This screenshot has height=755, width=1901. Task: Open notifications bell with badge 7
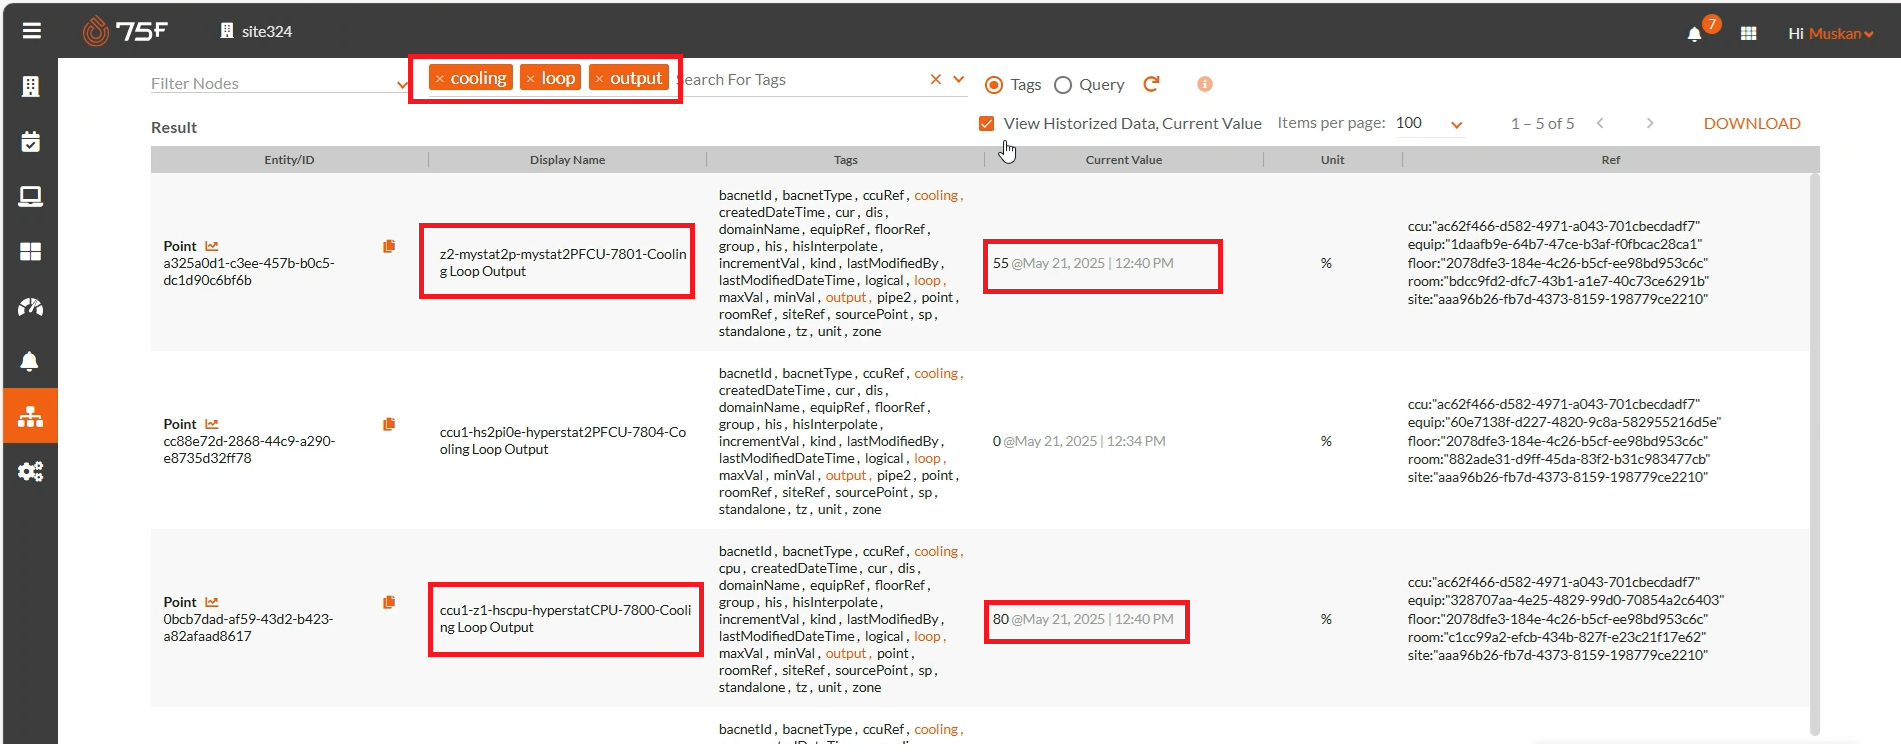[1695, 33]
